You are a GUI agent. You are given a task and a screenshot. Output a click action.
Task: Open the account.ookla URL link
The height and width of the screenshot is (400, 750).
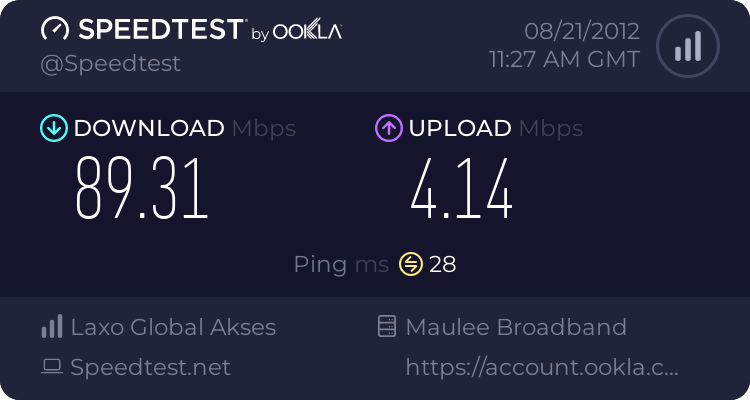point(542,367)
